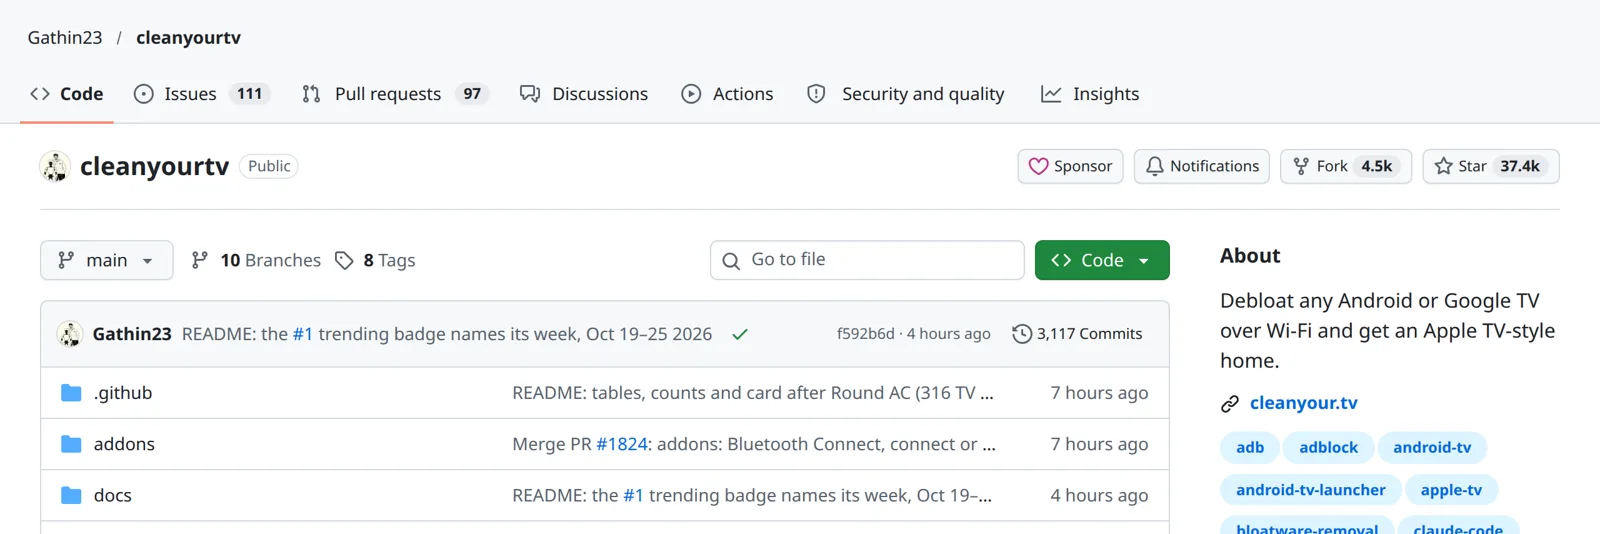Click the Public visibility label
The height and width of the screenshot is (534, 1600).
(x=269, y=166)
